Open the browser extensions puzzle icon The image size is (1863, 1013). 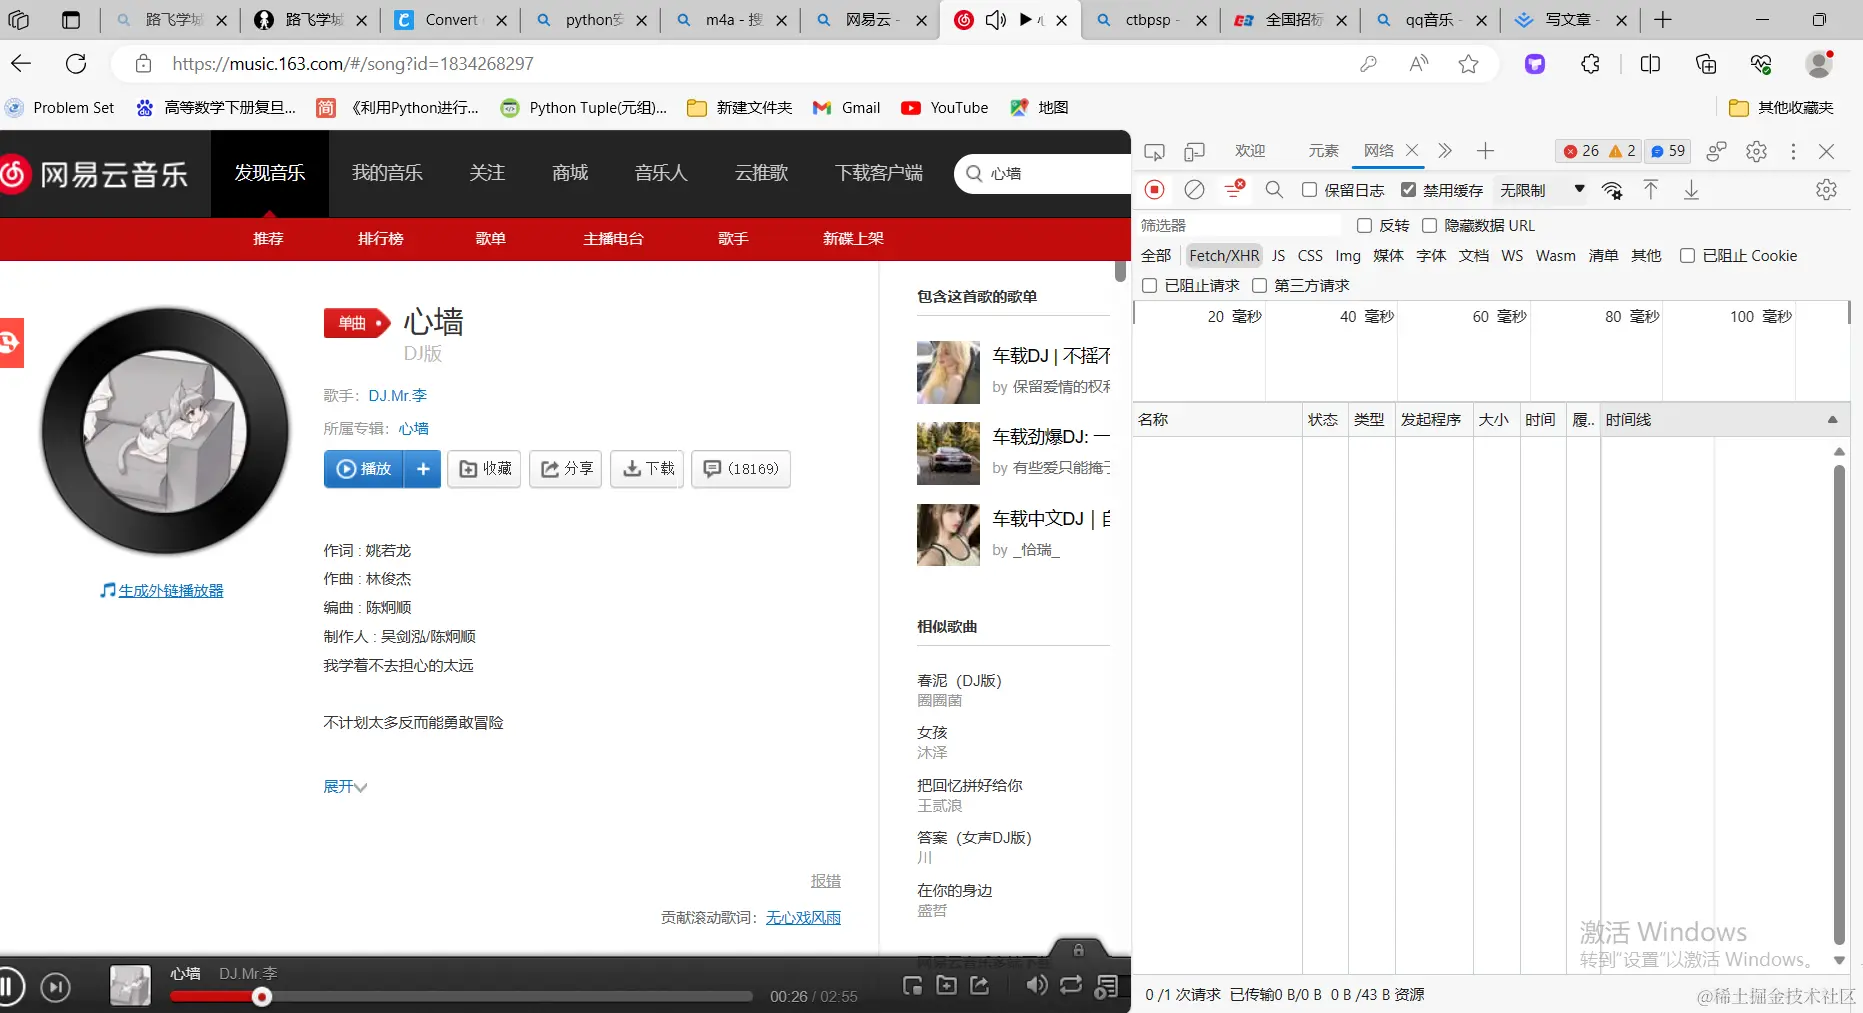1591,64
